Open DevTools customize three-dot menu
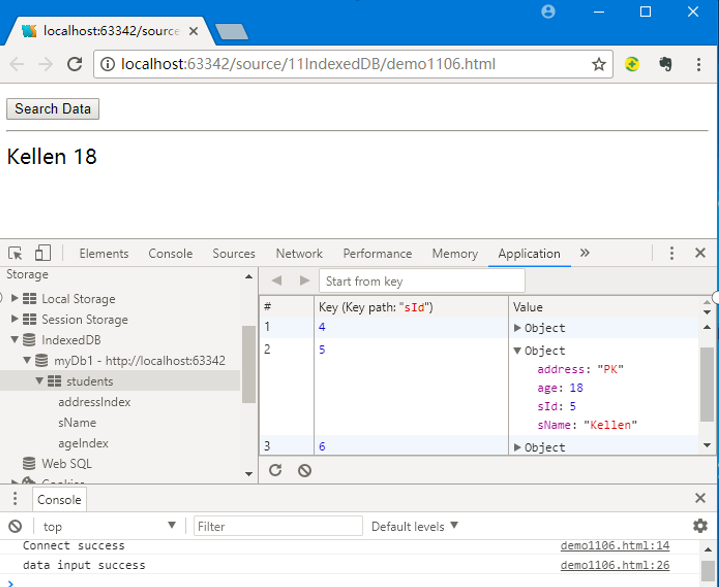Viewport: 719px width, 587px height. (x=671, y=253)
